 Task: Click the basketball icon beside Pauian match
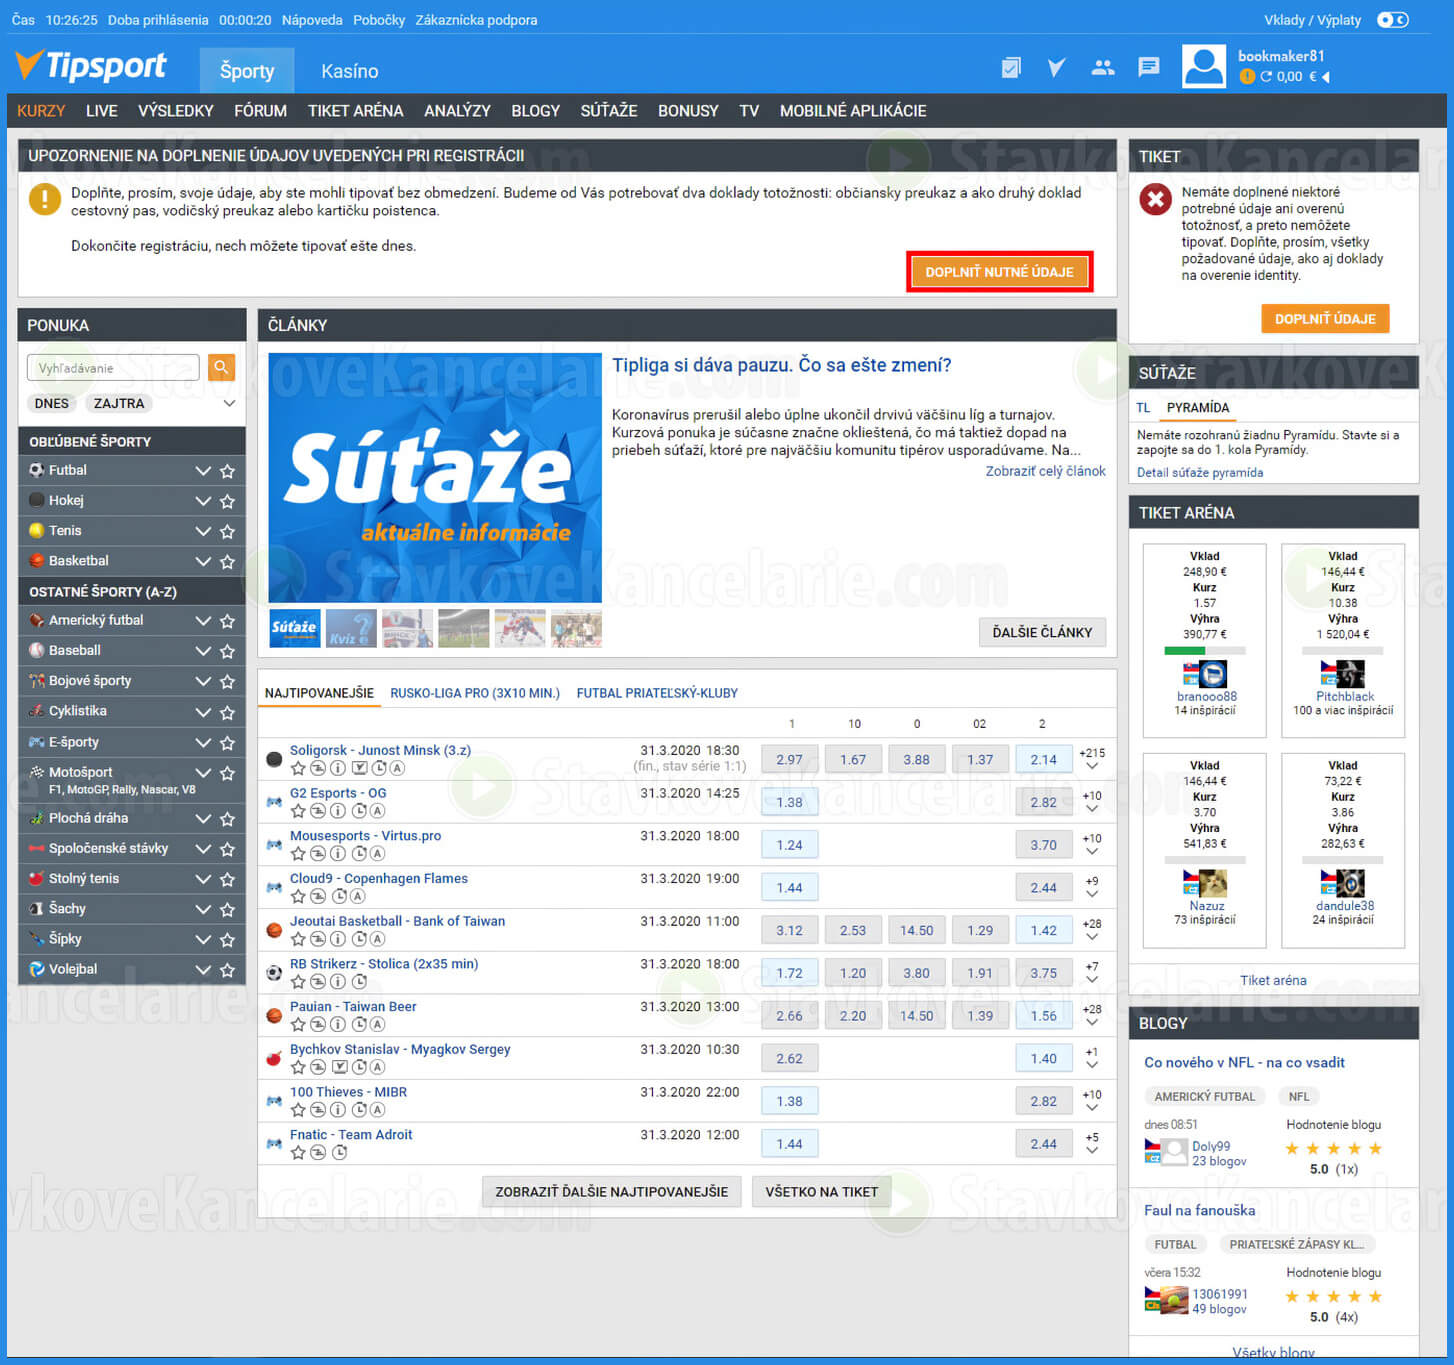[x=274, y=1015]
